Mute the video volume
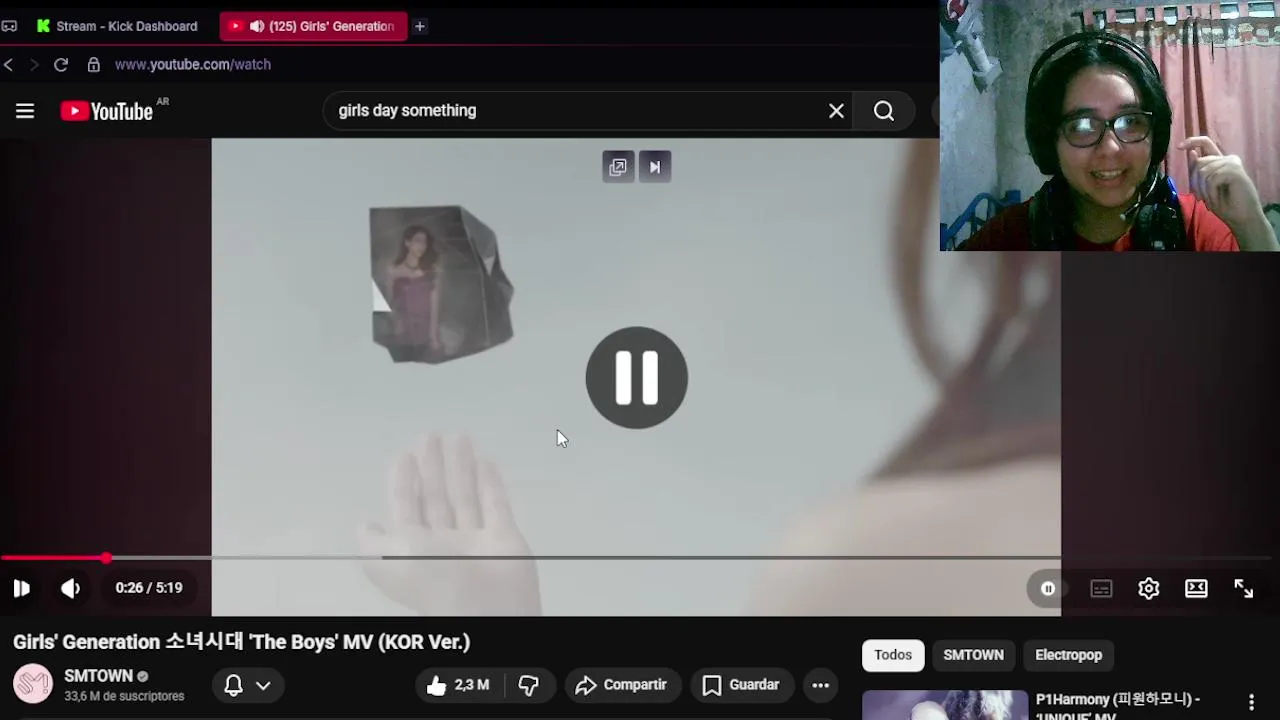The image size is (1280, 720). point(70,589)
